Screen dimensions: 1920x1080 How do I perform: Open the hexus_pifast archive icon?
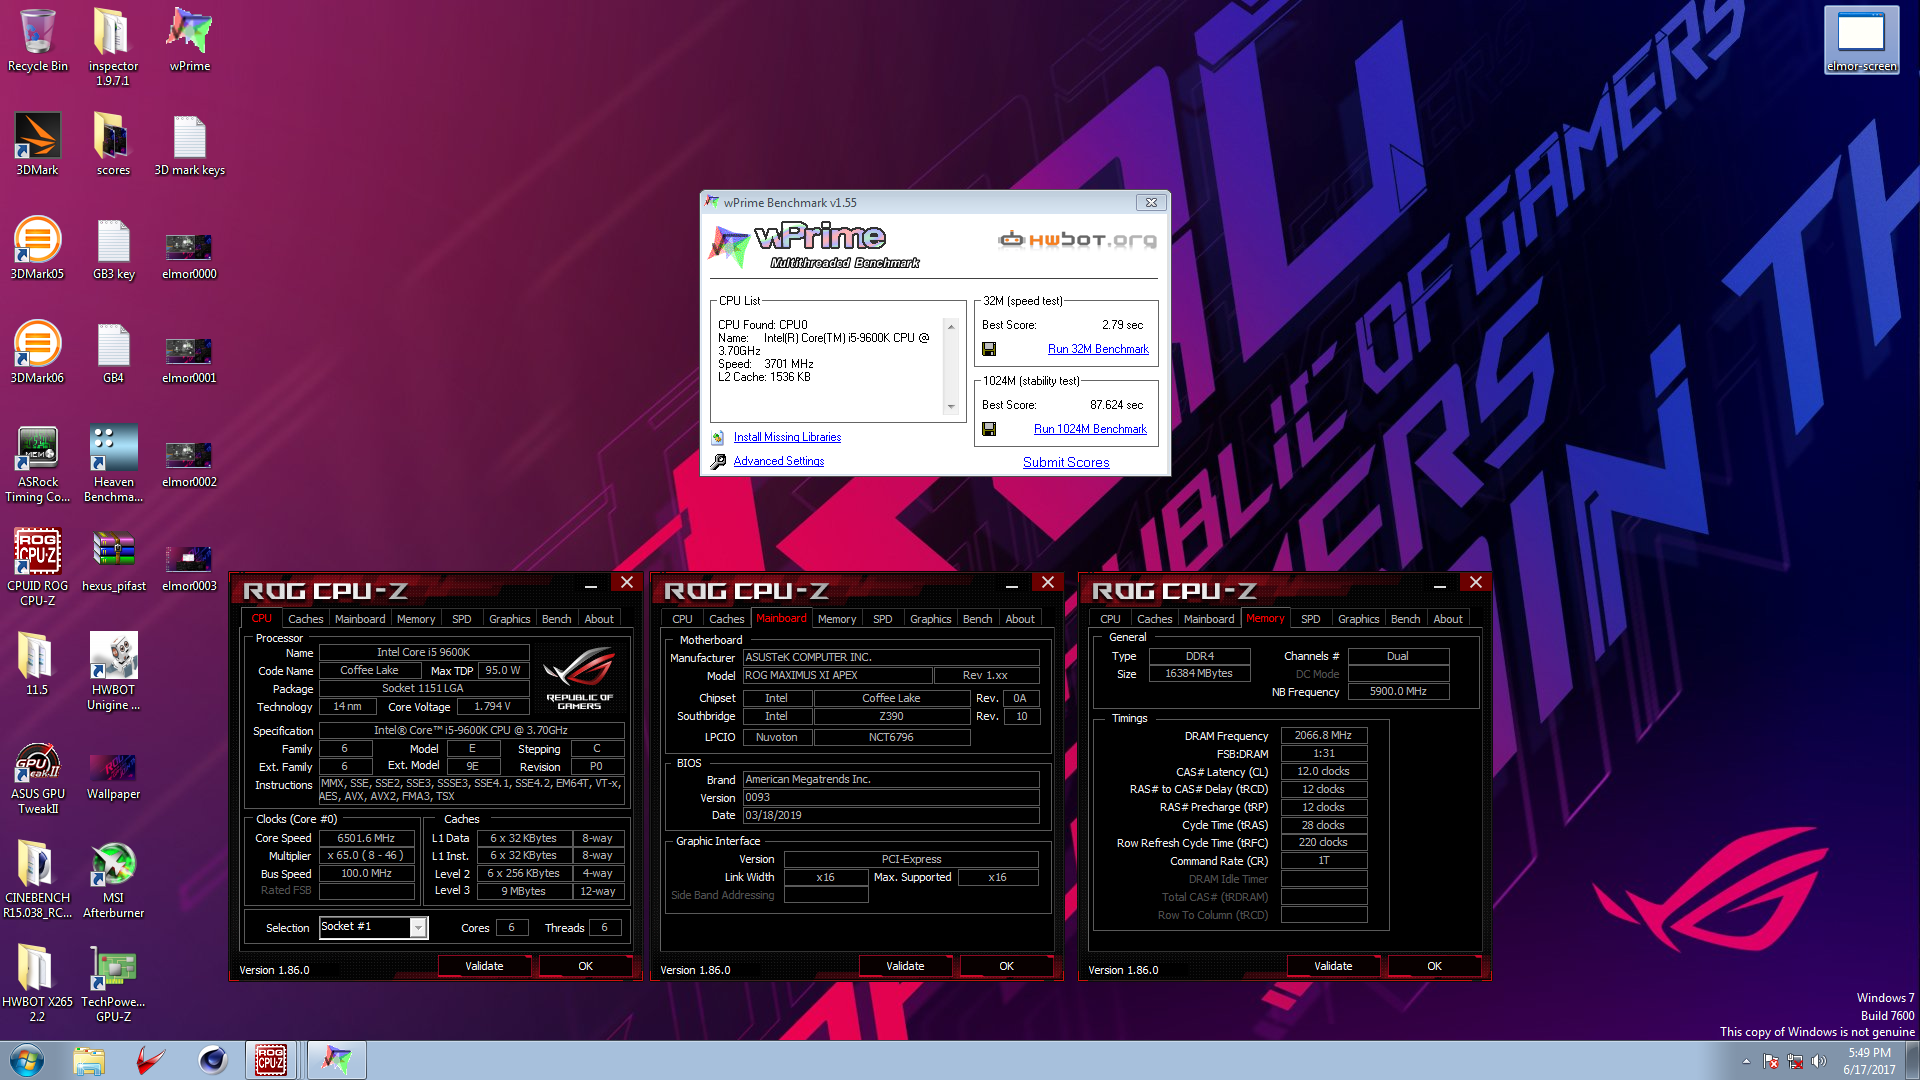tap(113, 561)
